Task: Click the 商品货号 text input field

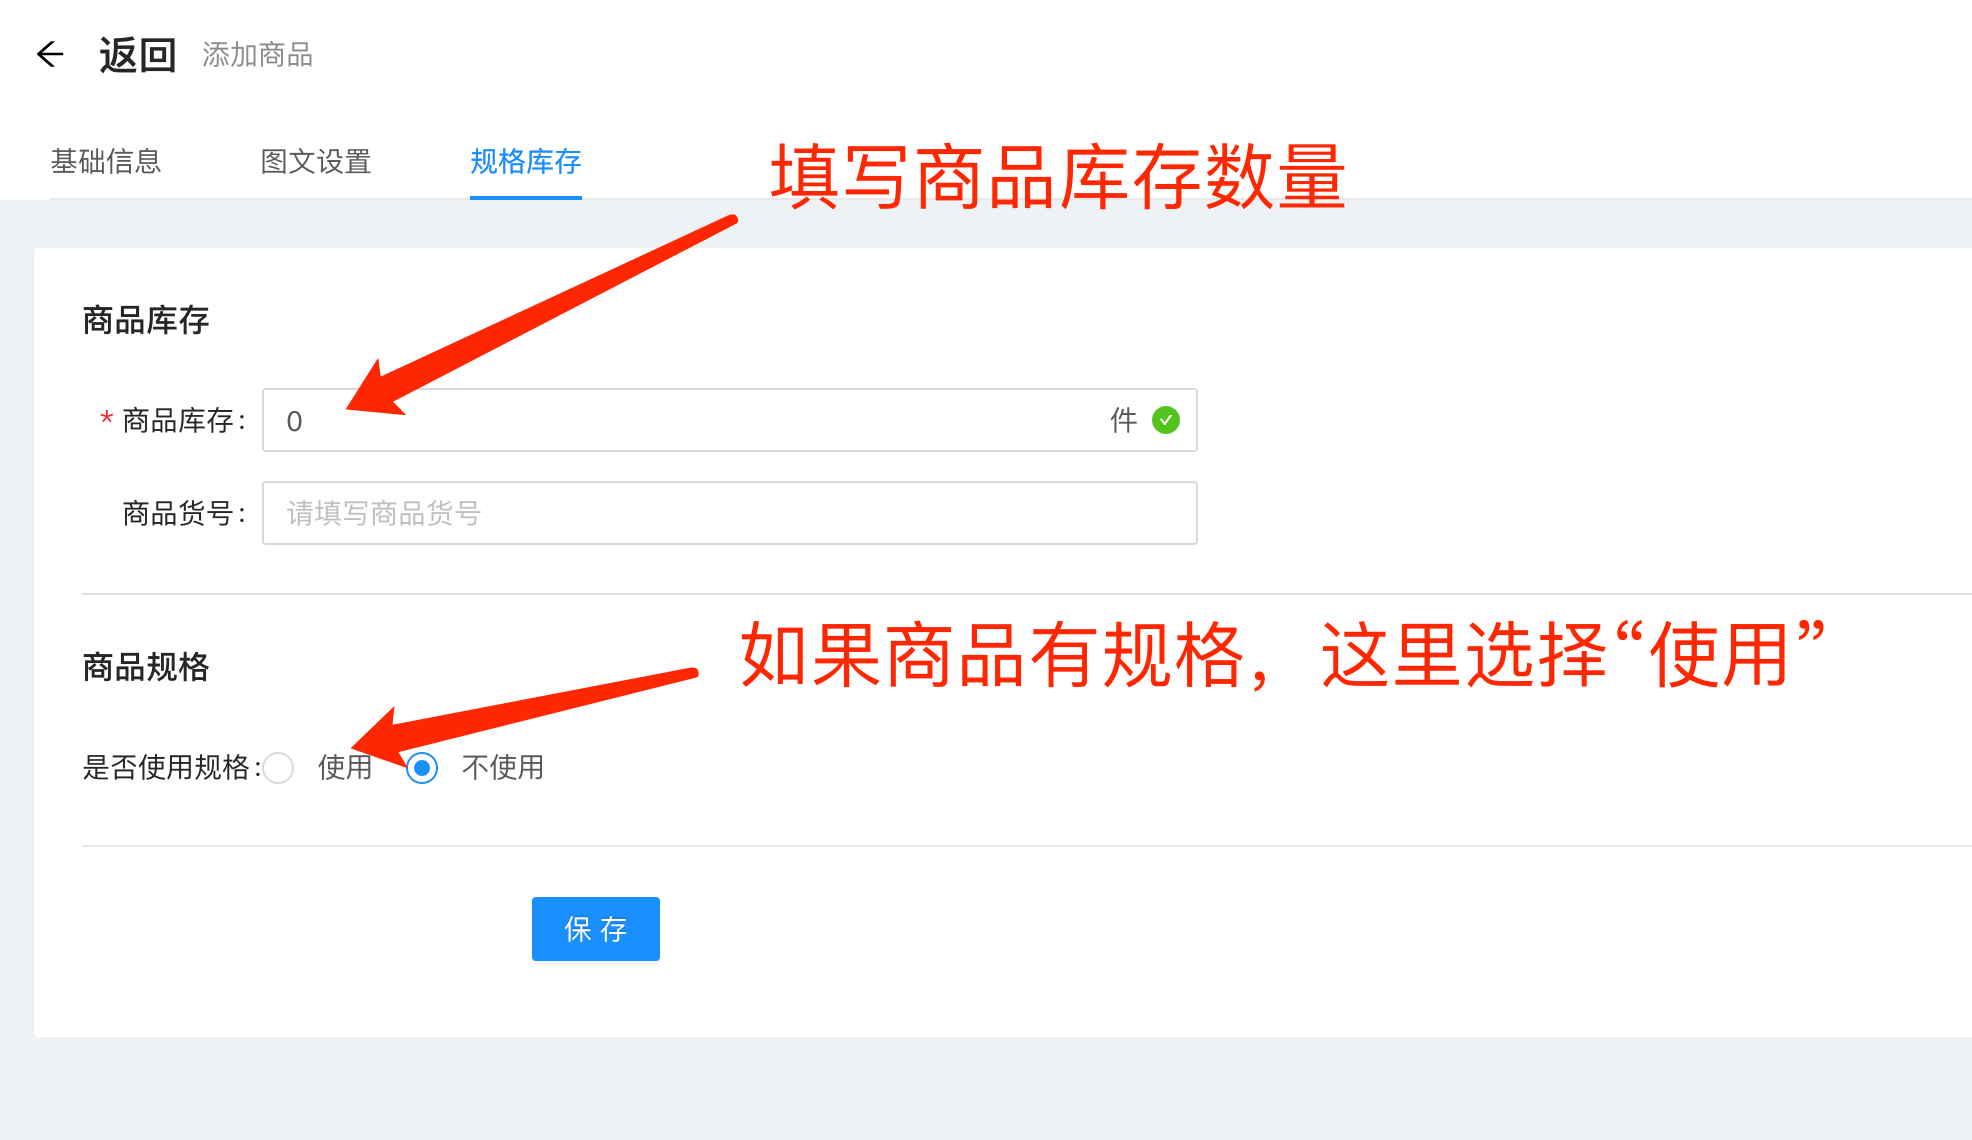Action: click(x=730, y=512)
